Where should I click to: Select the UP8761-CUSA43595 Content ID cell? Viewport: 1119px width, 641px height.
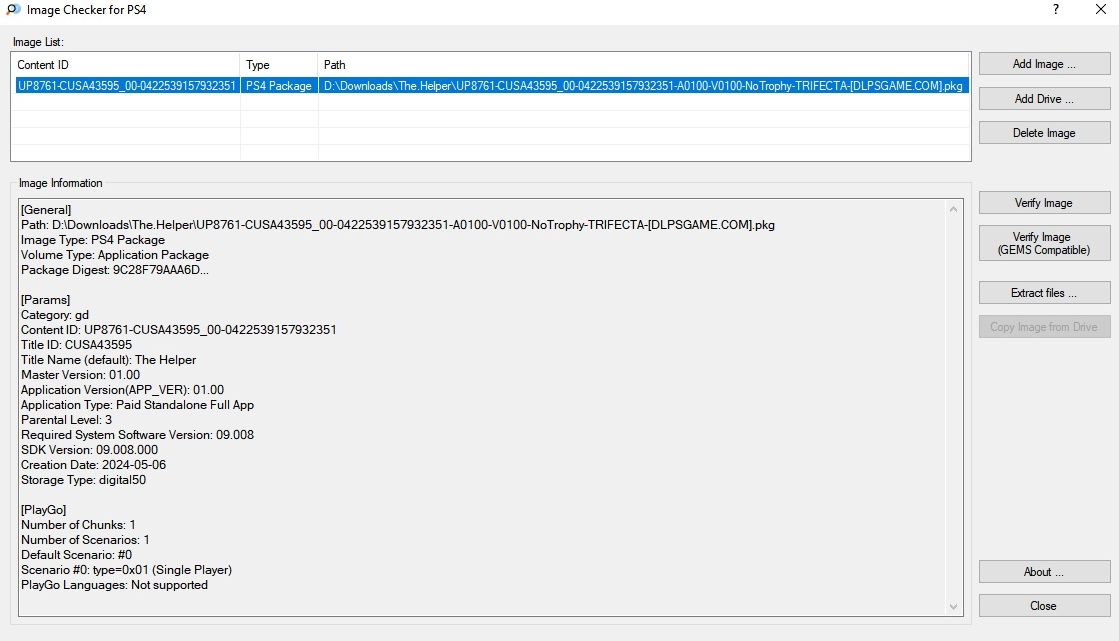127,86
